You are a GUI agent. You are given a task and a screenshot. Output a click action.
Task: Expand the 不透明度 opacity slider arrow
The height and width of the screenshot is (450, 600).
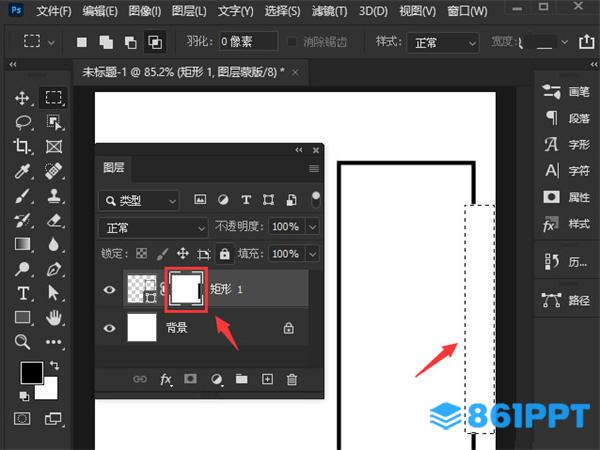(313, 227)
